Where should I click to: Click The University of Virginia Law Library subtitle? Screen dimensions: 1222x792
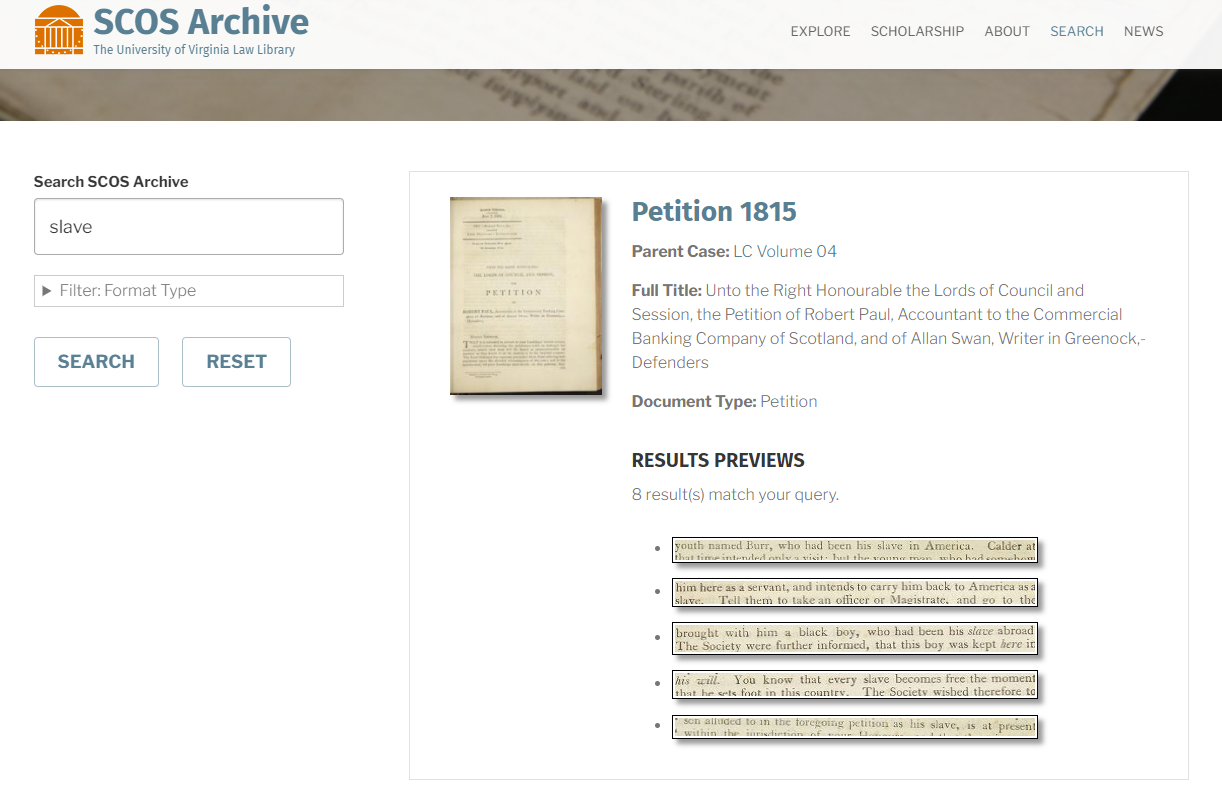pos(194,50)
